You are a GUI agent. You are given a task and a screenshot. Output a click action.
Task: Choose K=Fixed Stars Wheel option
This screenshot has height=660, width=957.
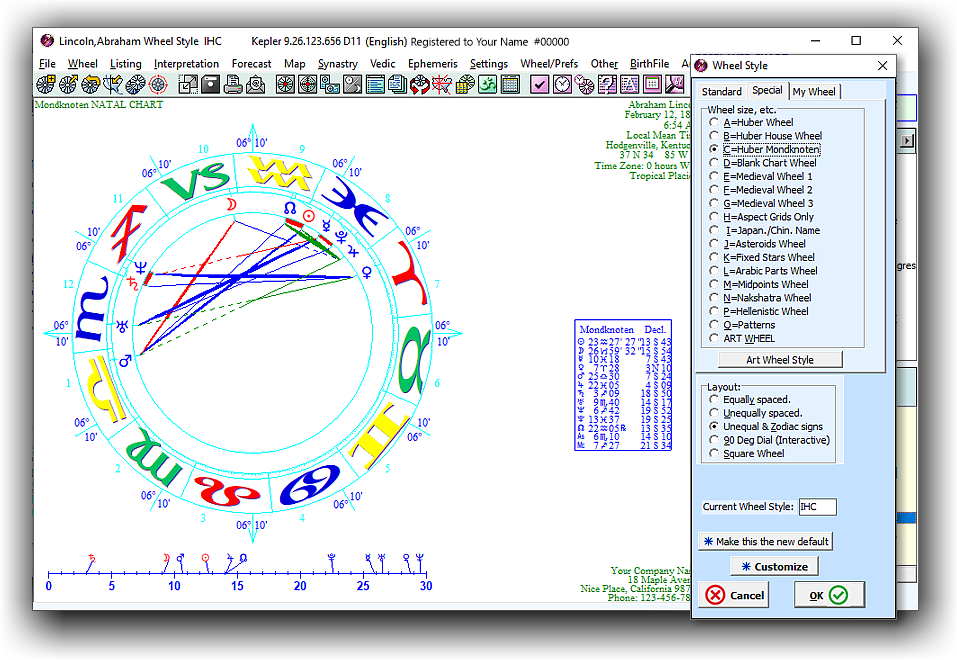pyautogui.click(x=713, y=257)
